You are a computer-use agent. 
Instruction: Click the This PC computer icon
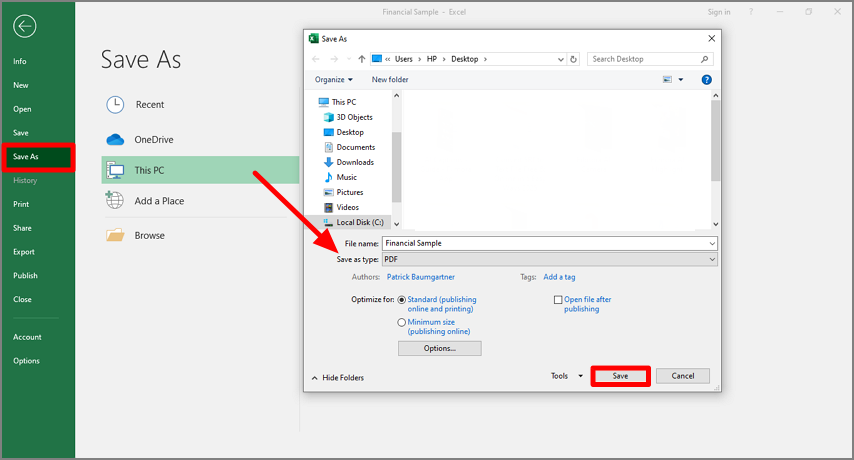[115, 170]
